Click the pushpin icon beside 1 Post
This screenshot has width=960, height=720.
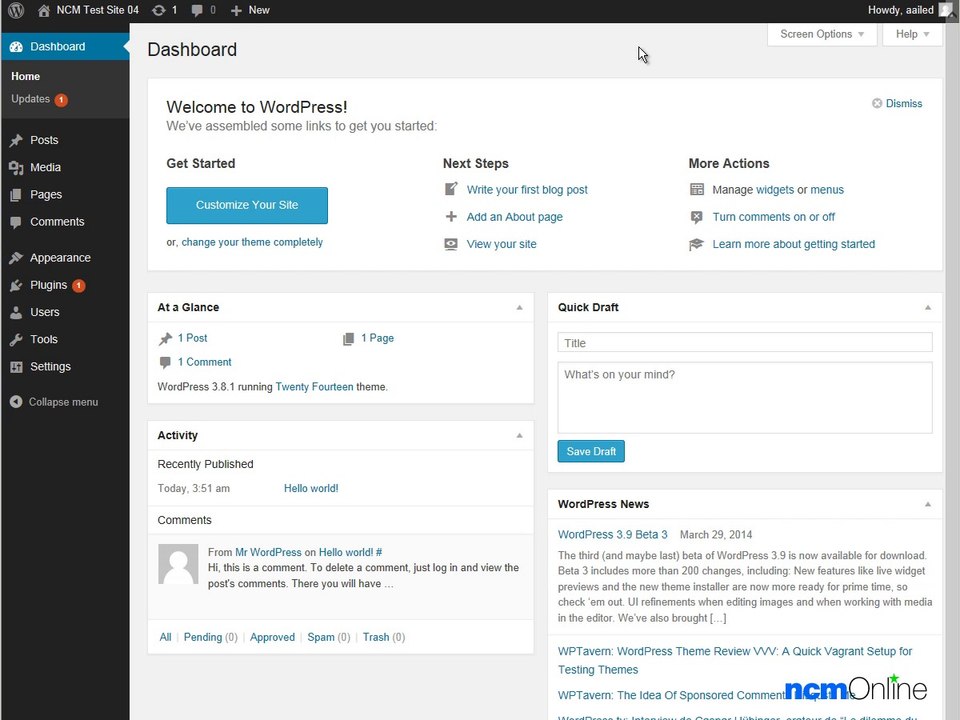click(165, 339)
